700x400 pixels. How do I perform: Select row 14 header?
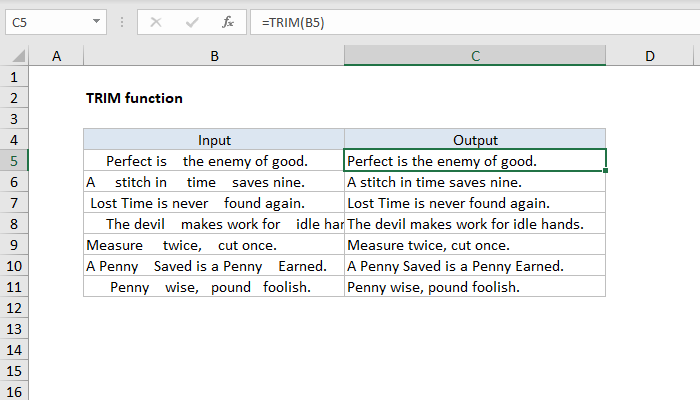[x=14, y=350]
